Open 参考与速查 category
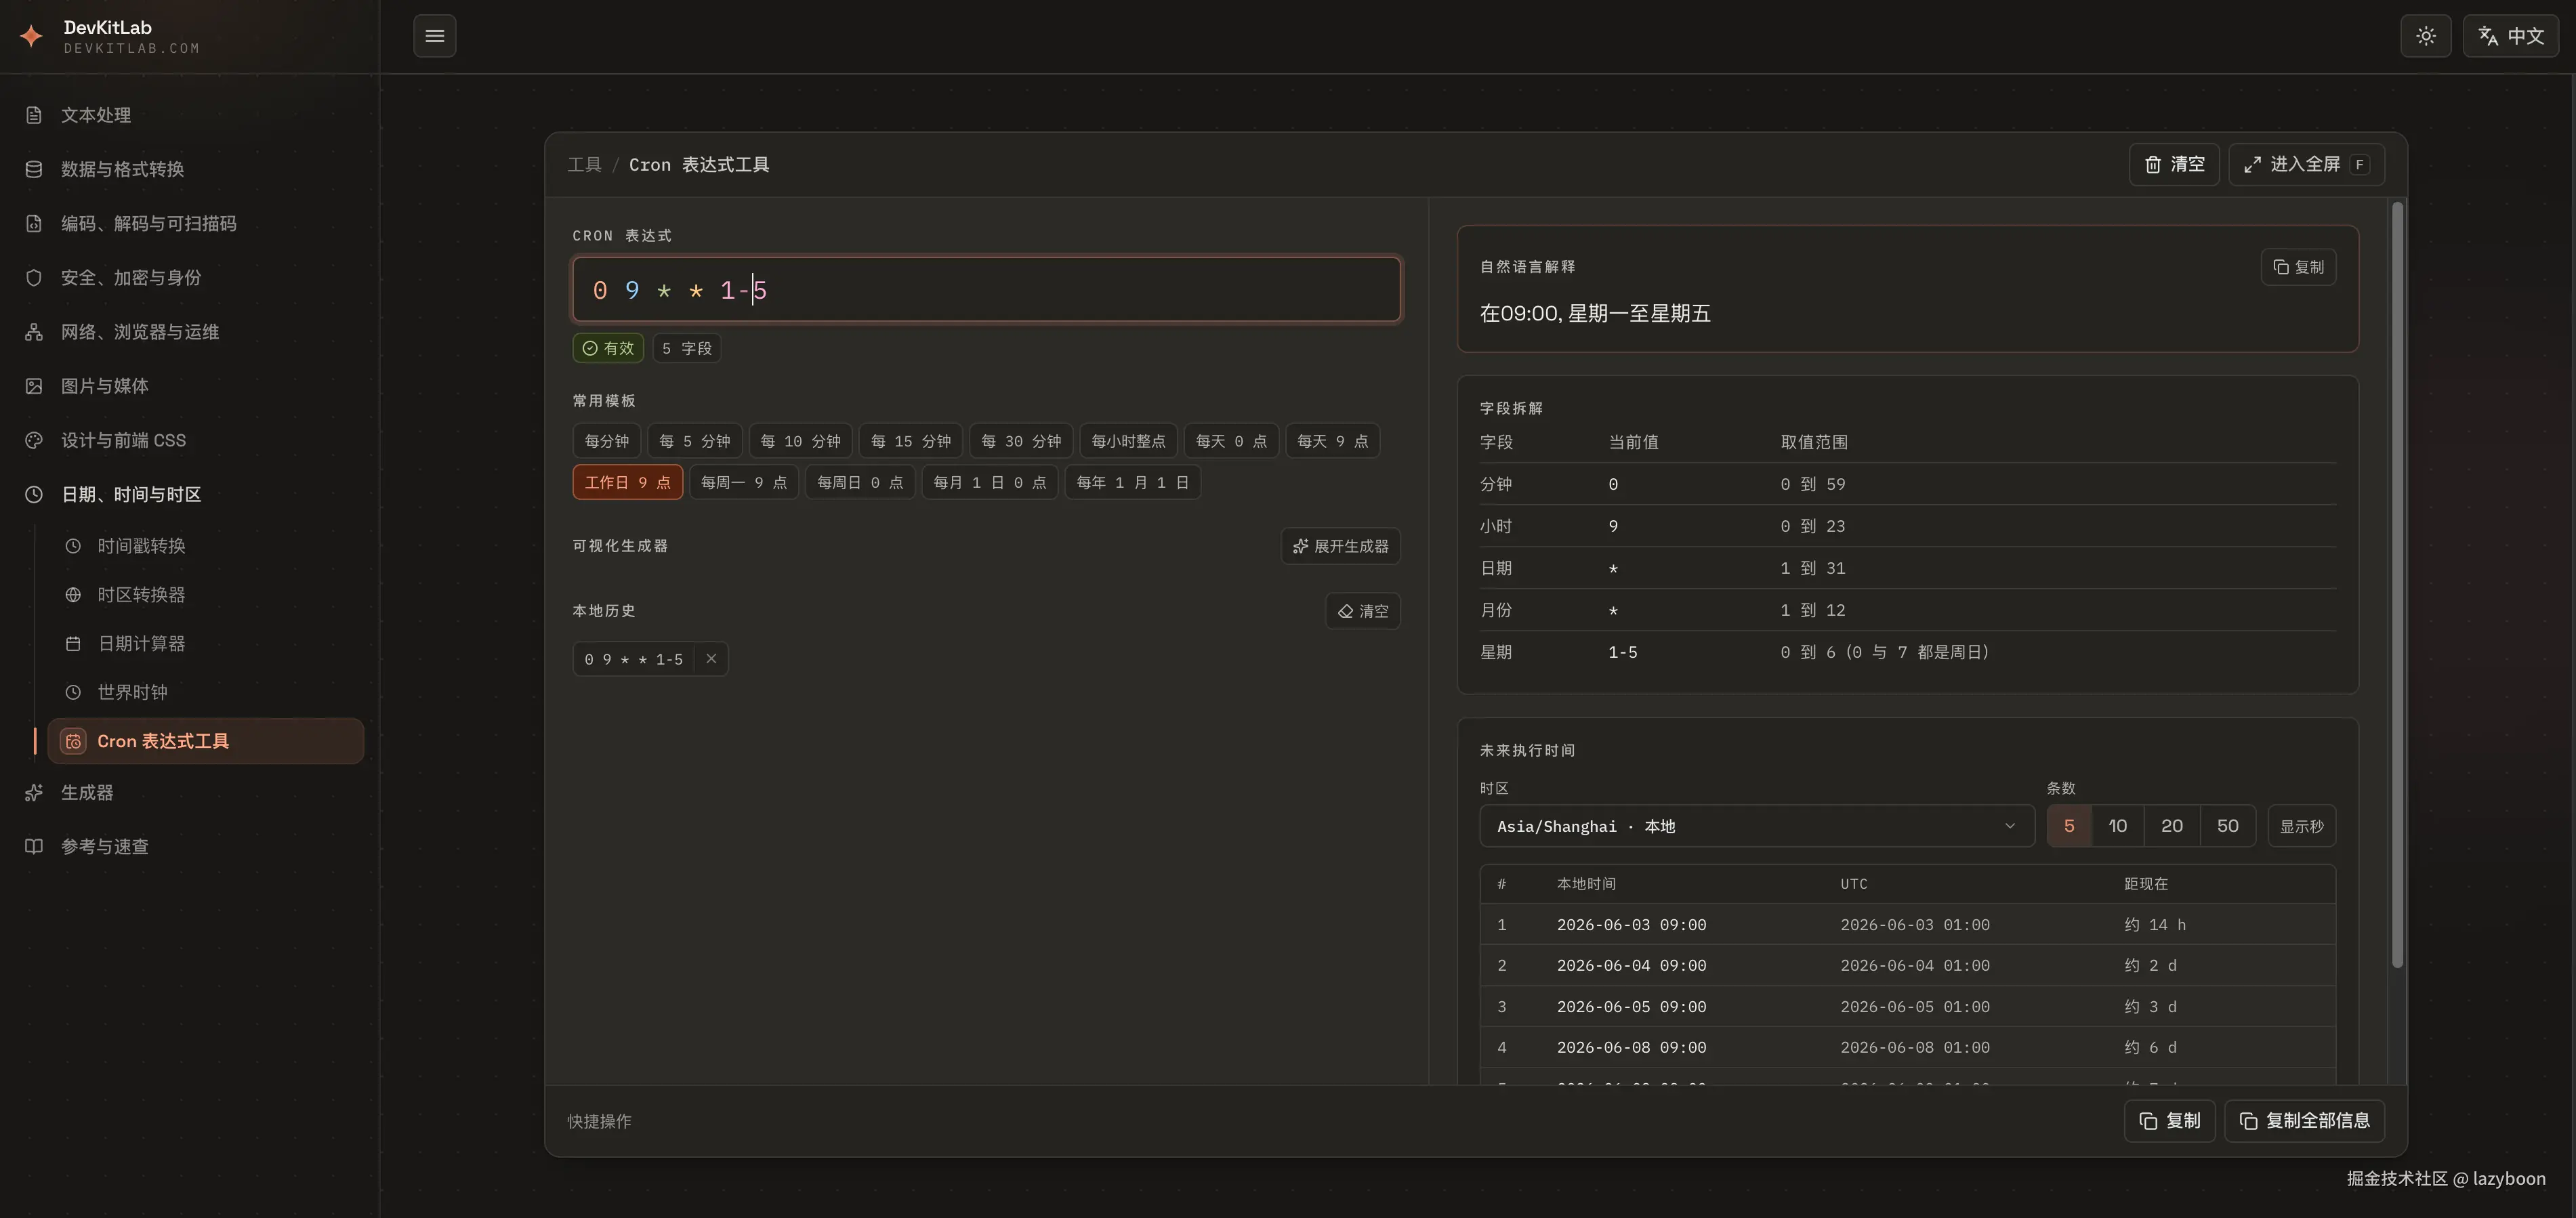Image resolution: width=2576 pixels, height=1218 pixels. (x=190, y=847)
